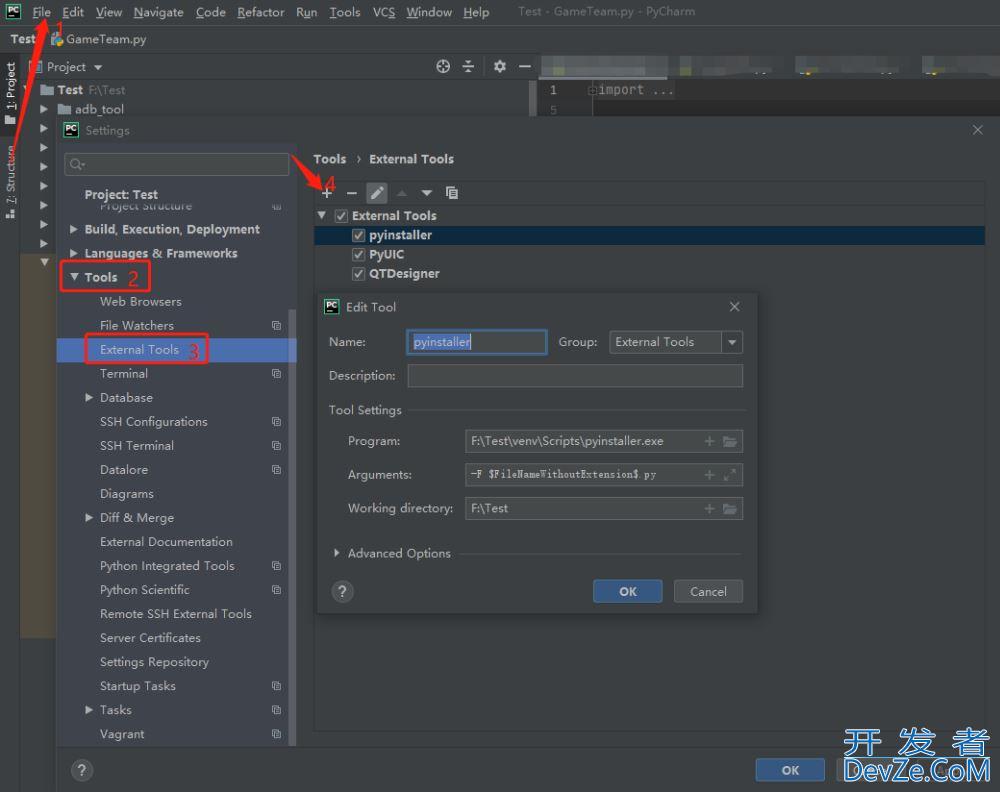Click Insert Macro plus in Working directory
This screenshot has height=792, width=1000.
point(709,508)
